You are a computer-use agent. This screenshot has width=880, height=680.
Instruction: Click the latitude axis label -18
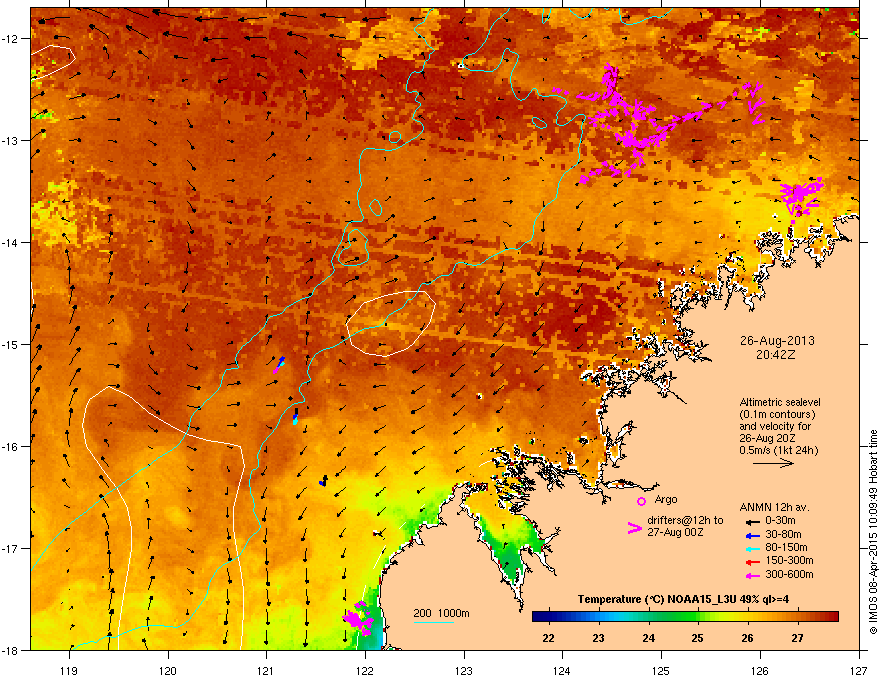click(x=10, y=650)
